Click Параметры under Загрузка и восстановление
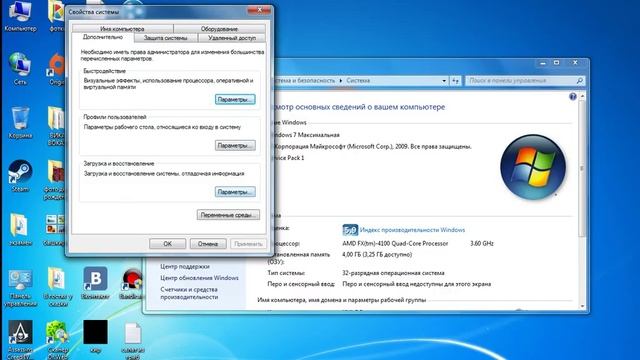Screen dimensions: 640x360 235,192
